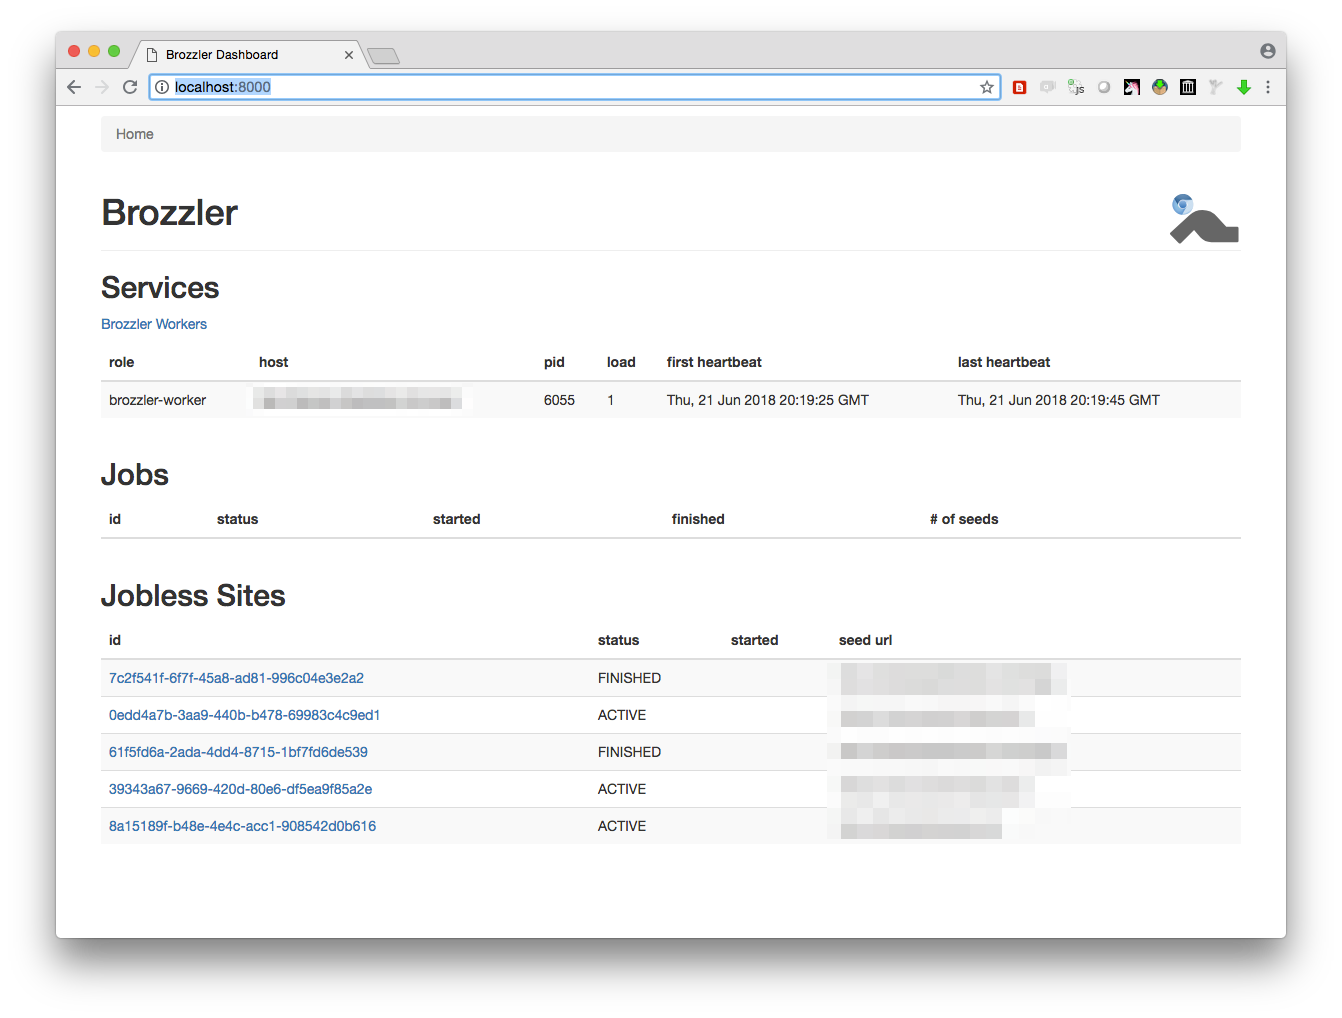Open site 39343a67-9669-420d-80e6-df5ea9f85a2e
The image size is (1342, 1018).
point(240,789)
